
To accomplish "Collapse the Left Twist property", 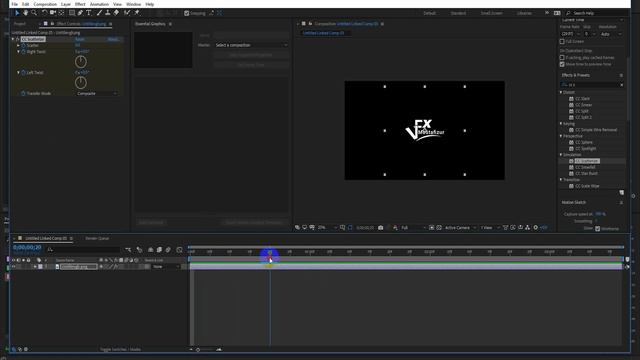I will [x=18, y=73].
